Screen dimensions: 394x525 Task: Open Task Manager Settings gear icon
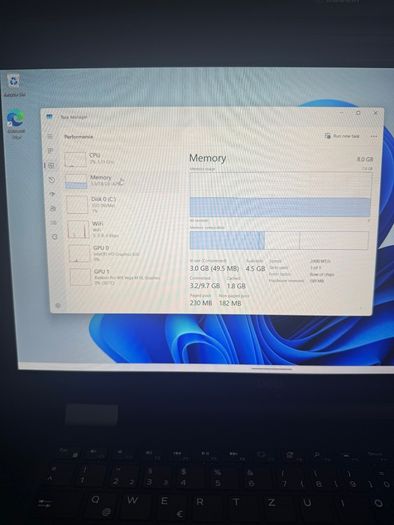pyautogui.click(x=58, y=305)
